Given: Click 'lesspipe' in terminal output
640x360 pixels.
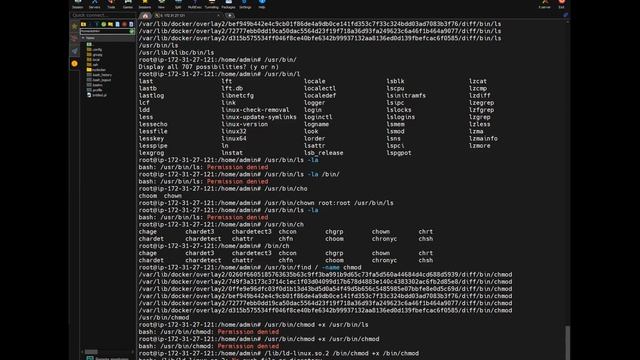Looking at the screenshot, I should coord(153,146).
